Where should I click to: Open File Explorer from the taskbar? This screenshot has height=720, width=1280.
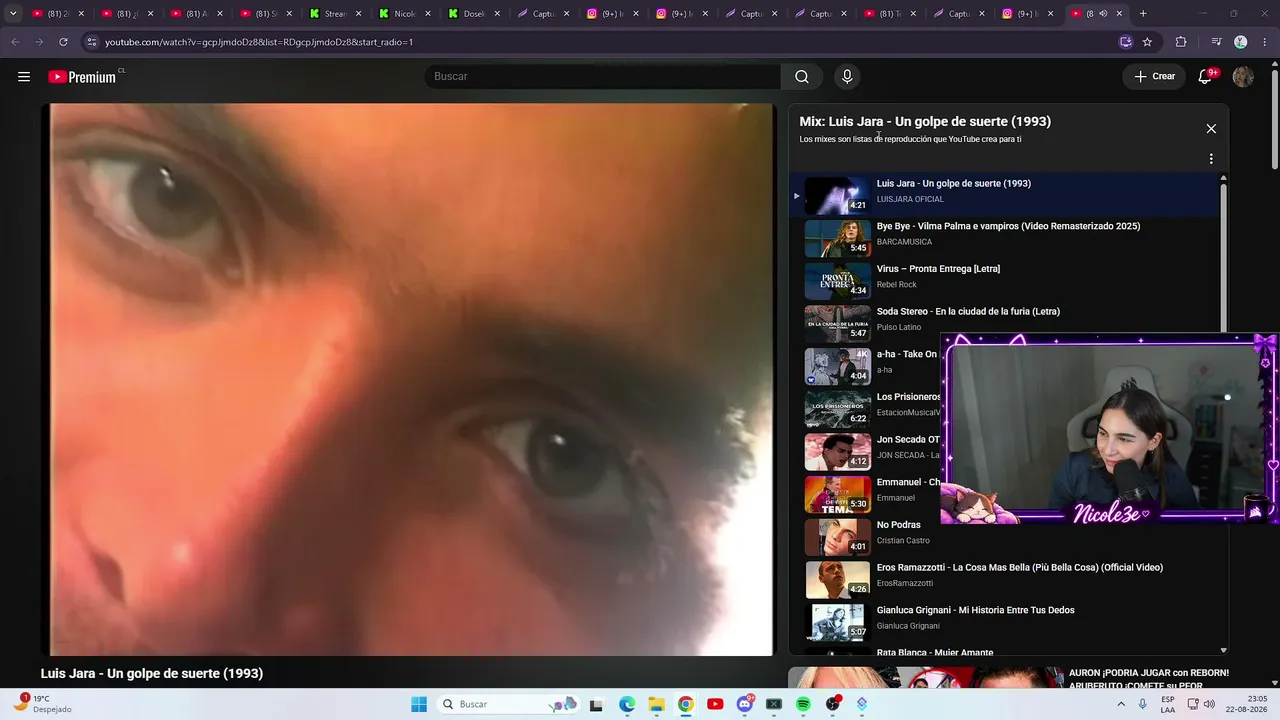click(x=656, y=704)
